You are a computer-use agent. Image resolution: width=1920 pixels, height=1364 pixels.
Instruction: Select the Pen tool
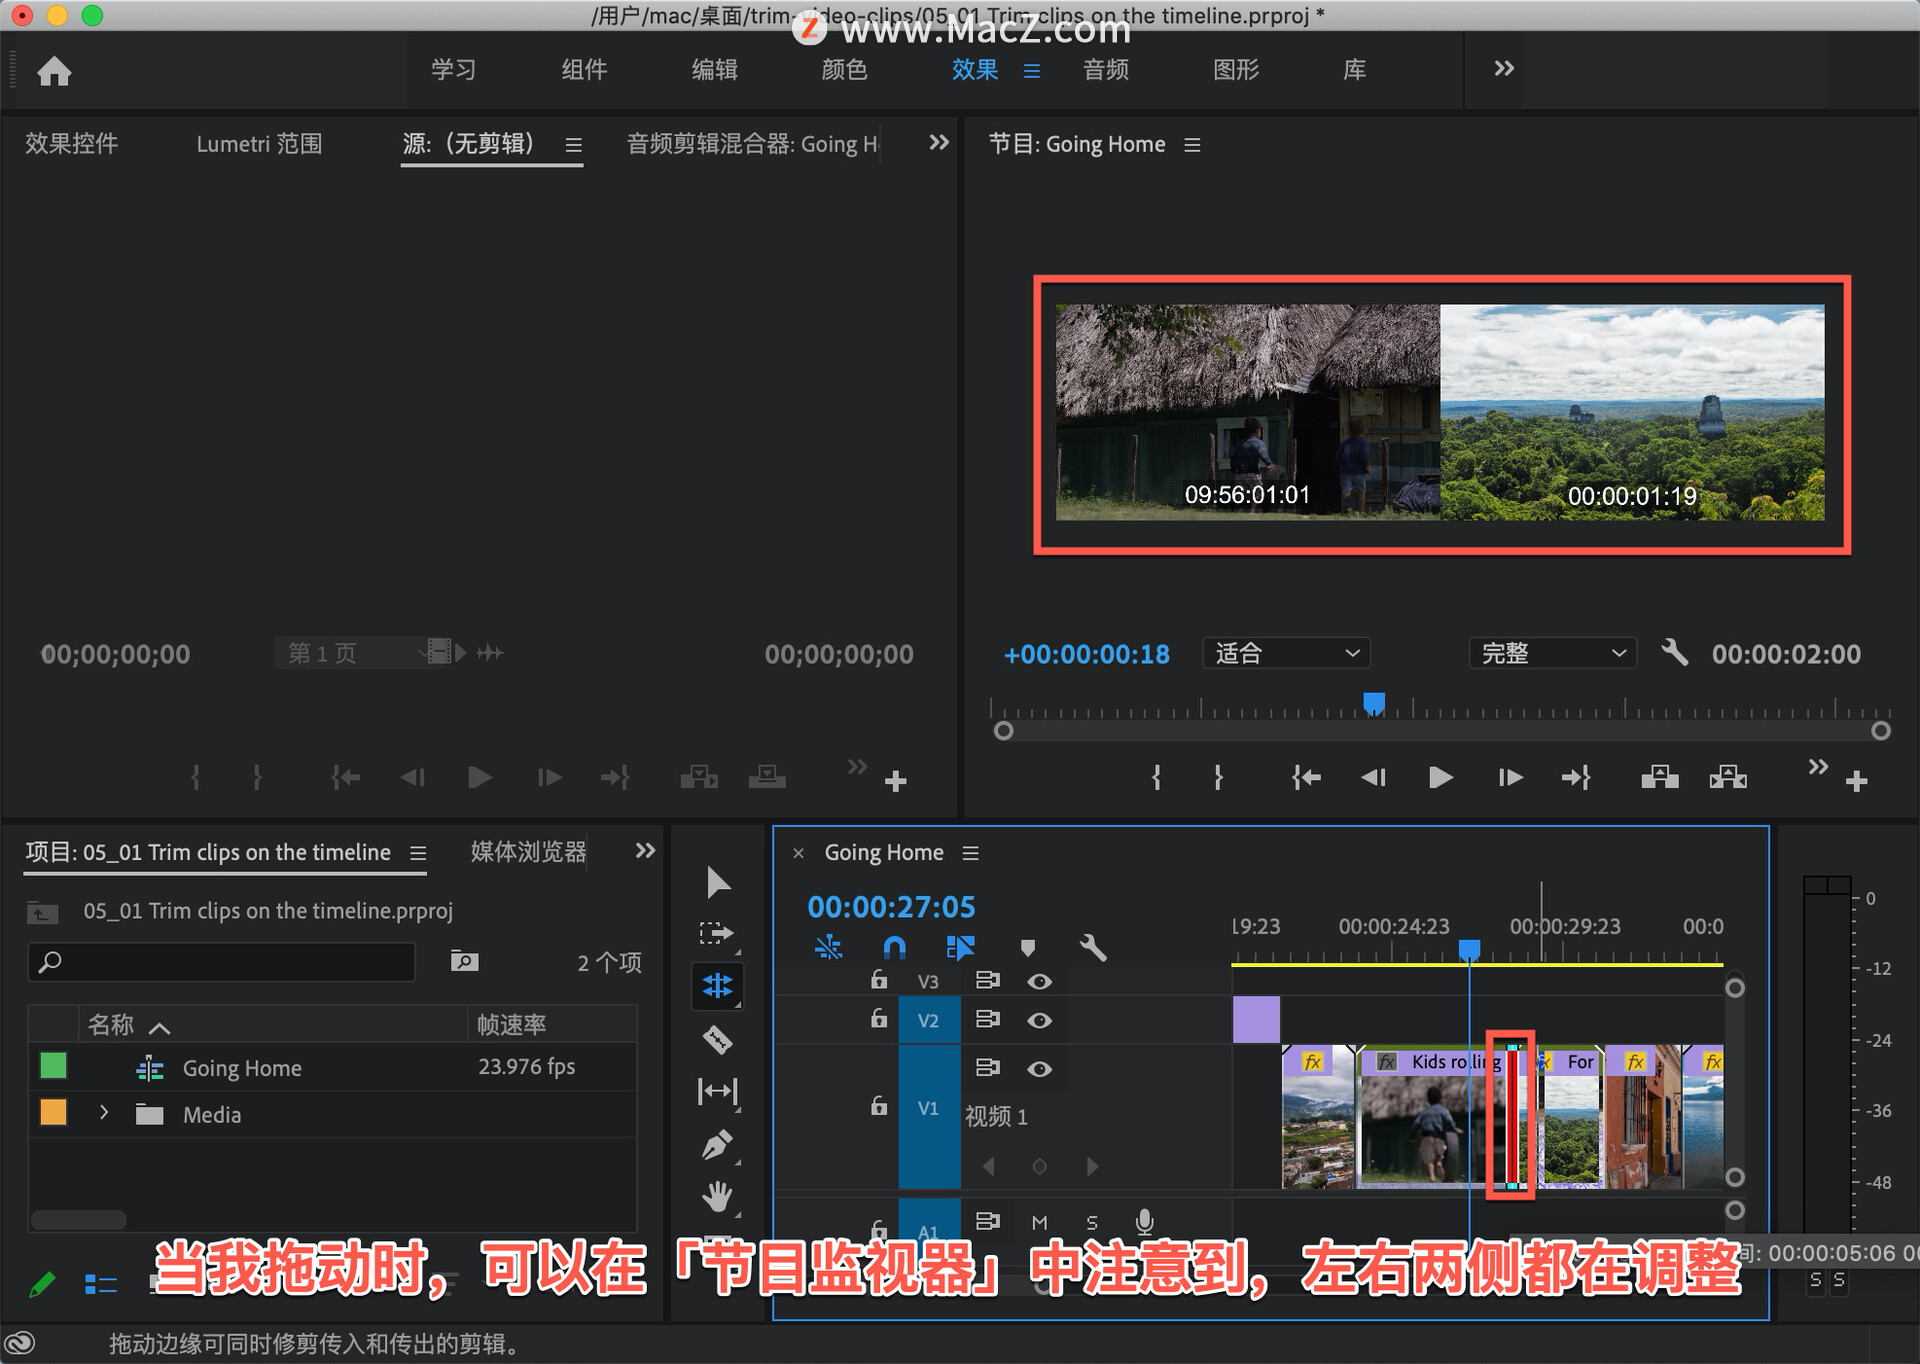coord(717,1144)
